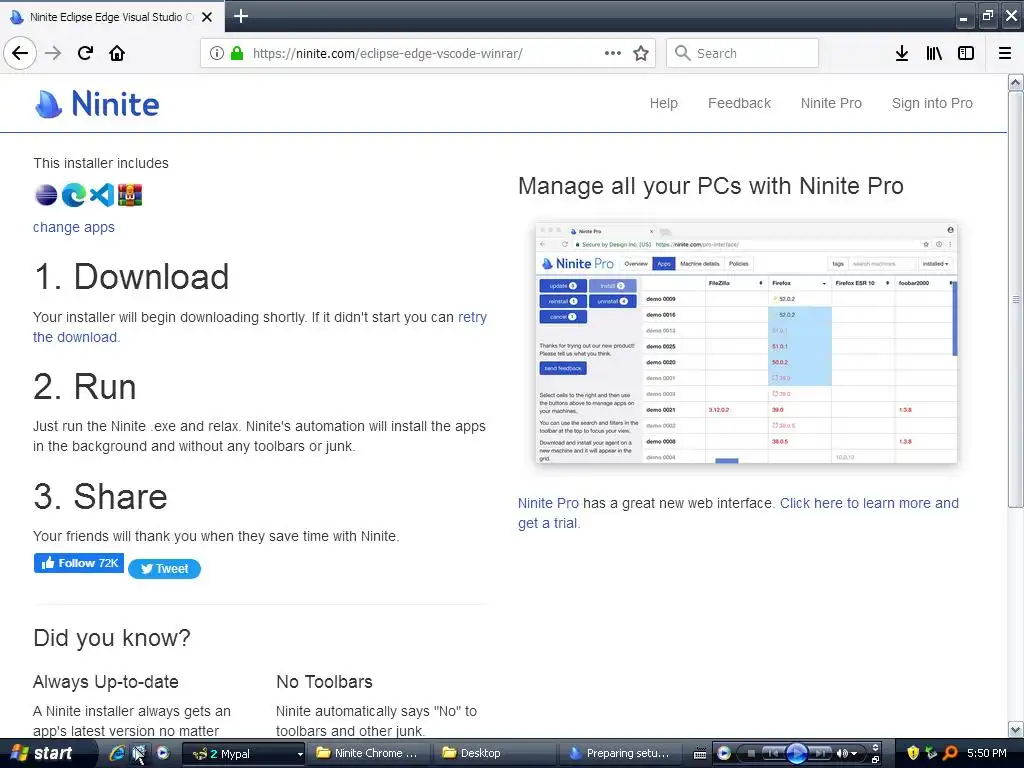Close the Ninite Eclipse Edge browser tab
The image size is (1024, 768).
pyautogui.click(x=207, y=17)
